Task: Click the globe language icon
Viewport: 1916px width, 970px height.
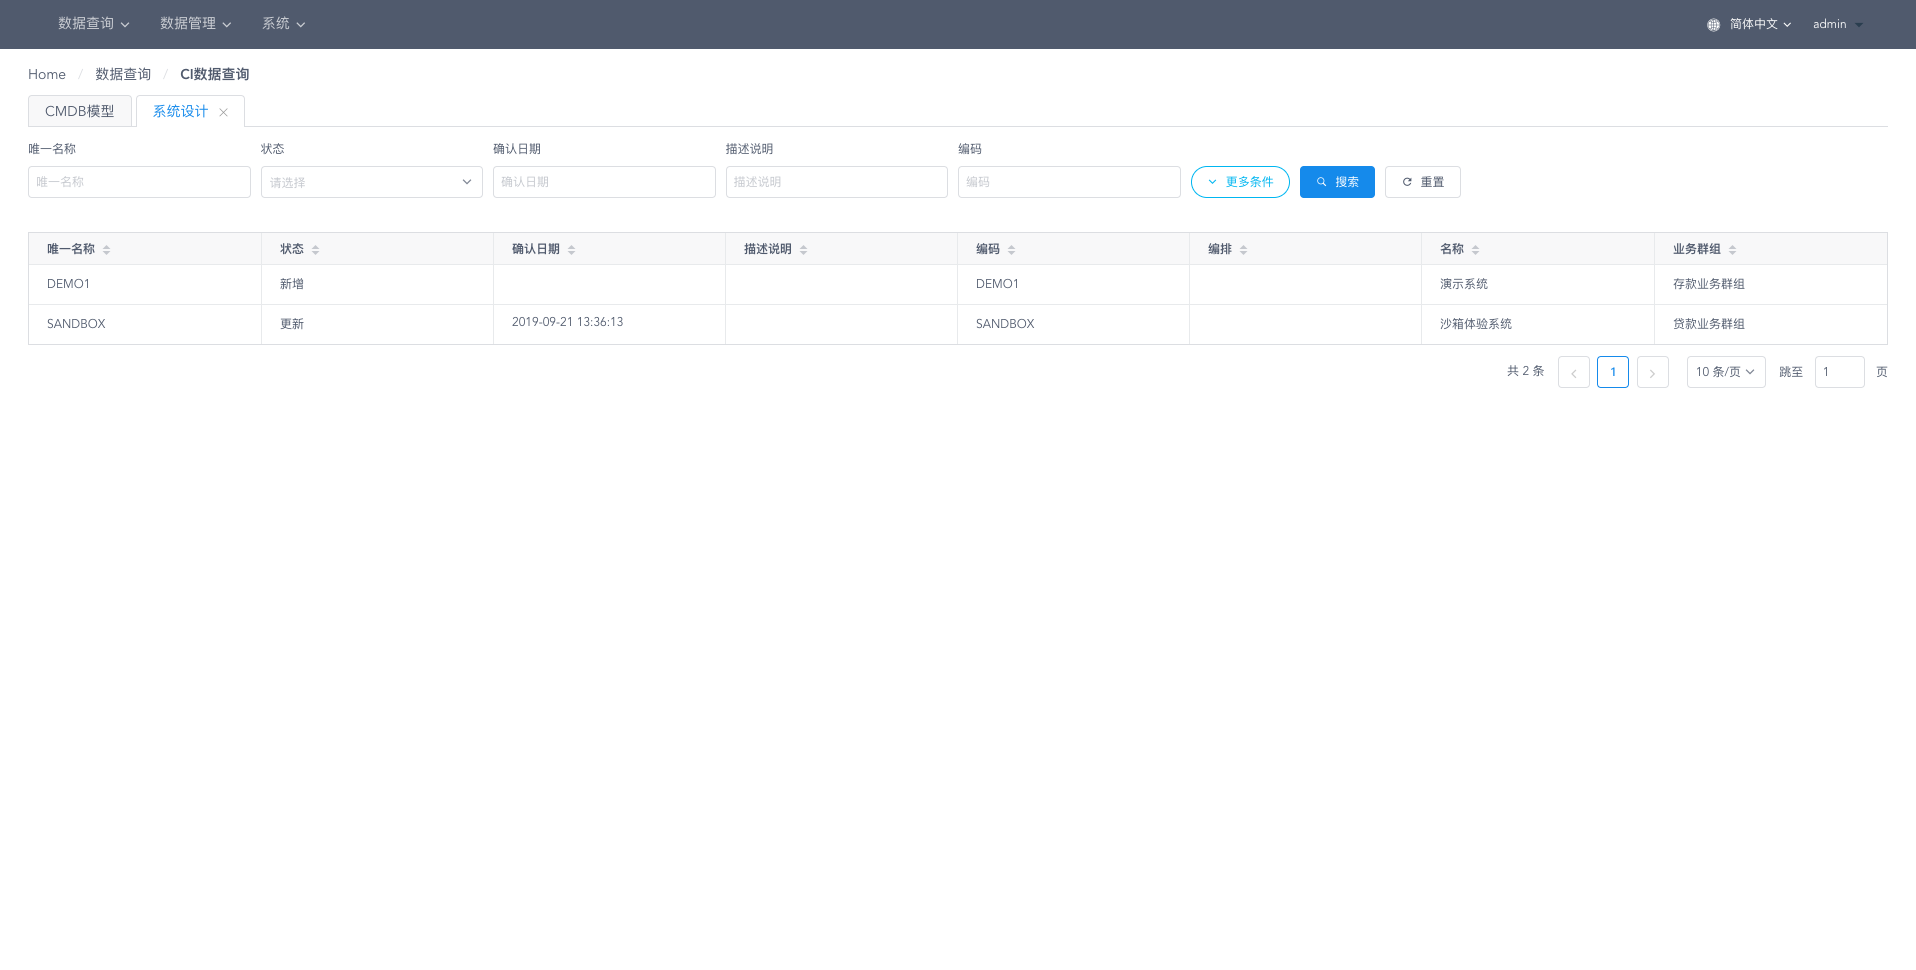Action: [1713, 25]
